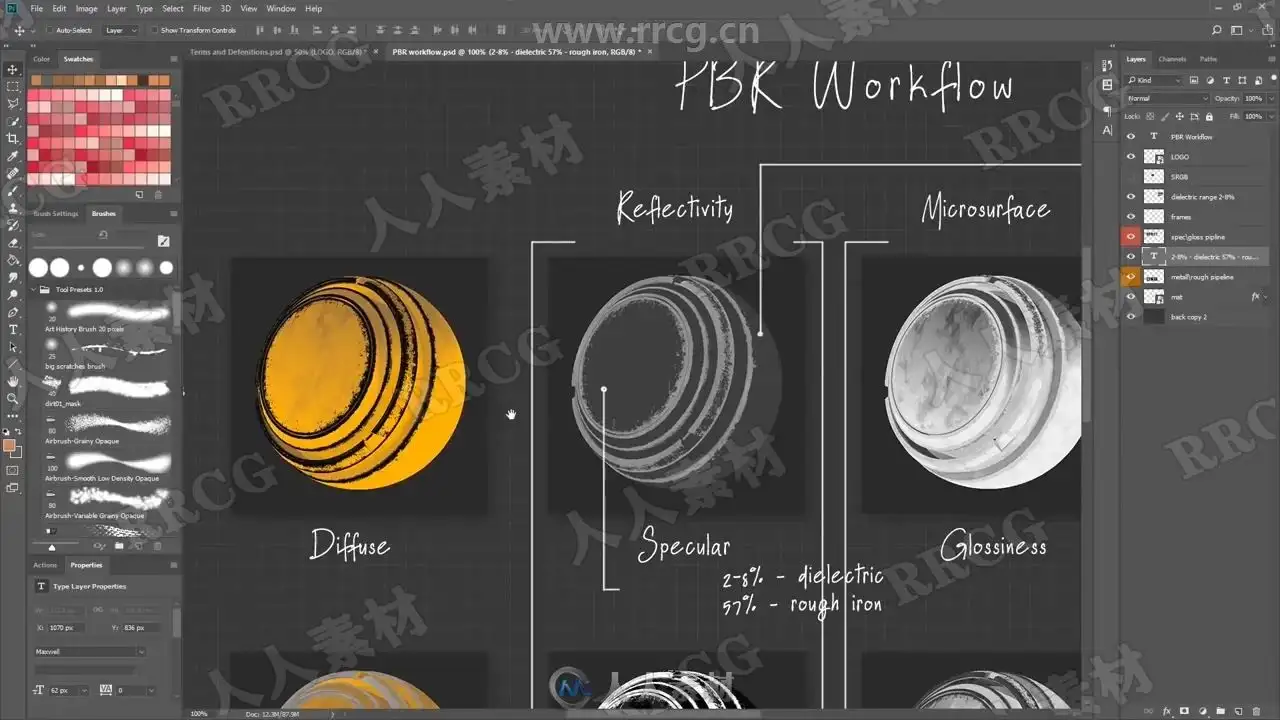
Task: Add layer style fx at panel bottom
Action: pos(1167,711)
